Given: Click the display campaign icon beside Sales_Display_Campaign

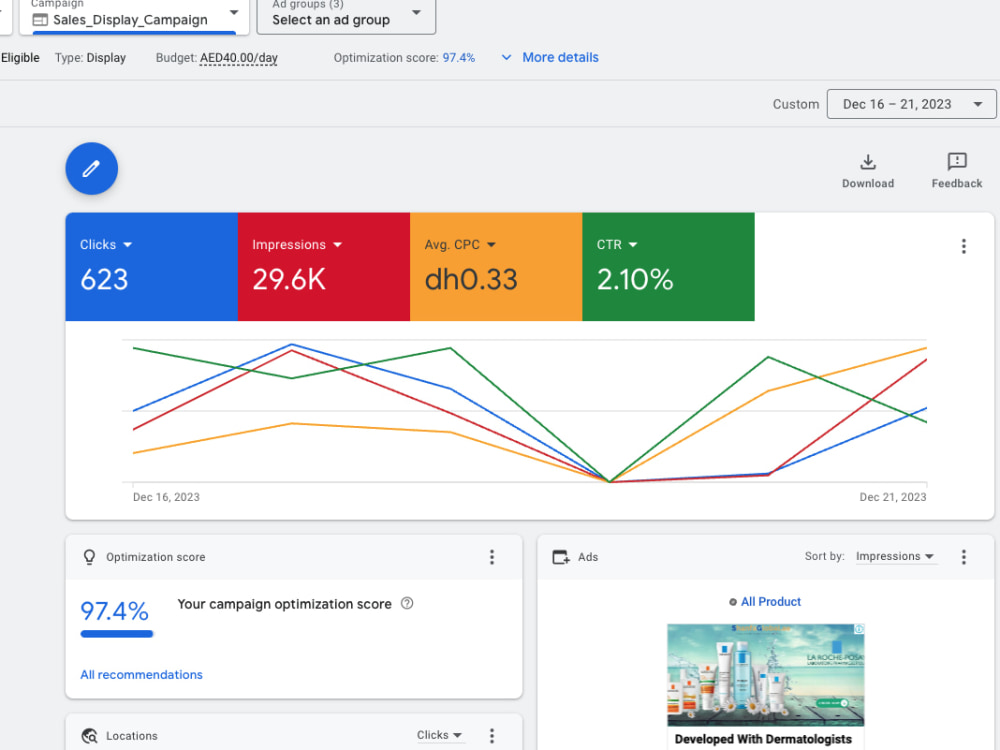Looking at the screenshot, I should click(40, 20).
